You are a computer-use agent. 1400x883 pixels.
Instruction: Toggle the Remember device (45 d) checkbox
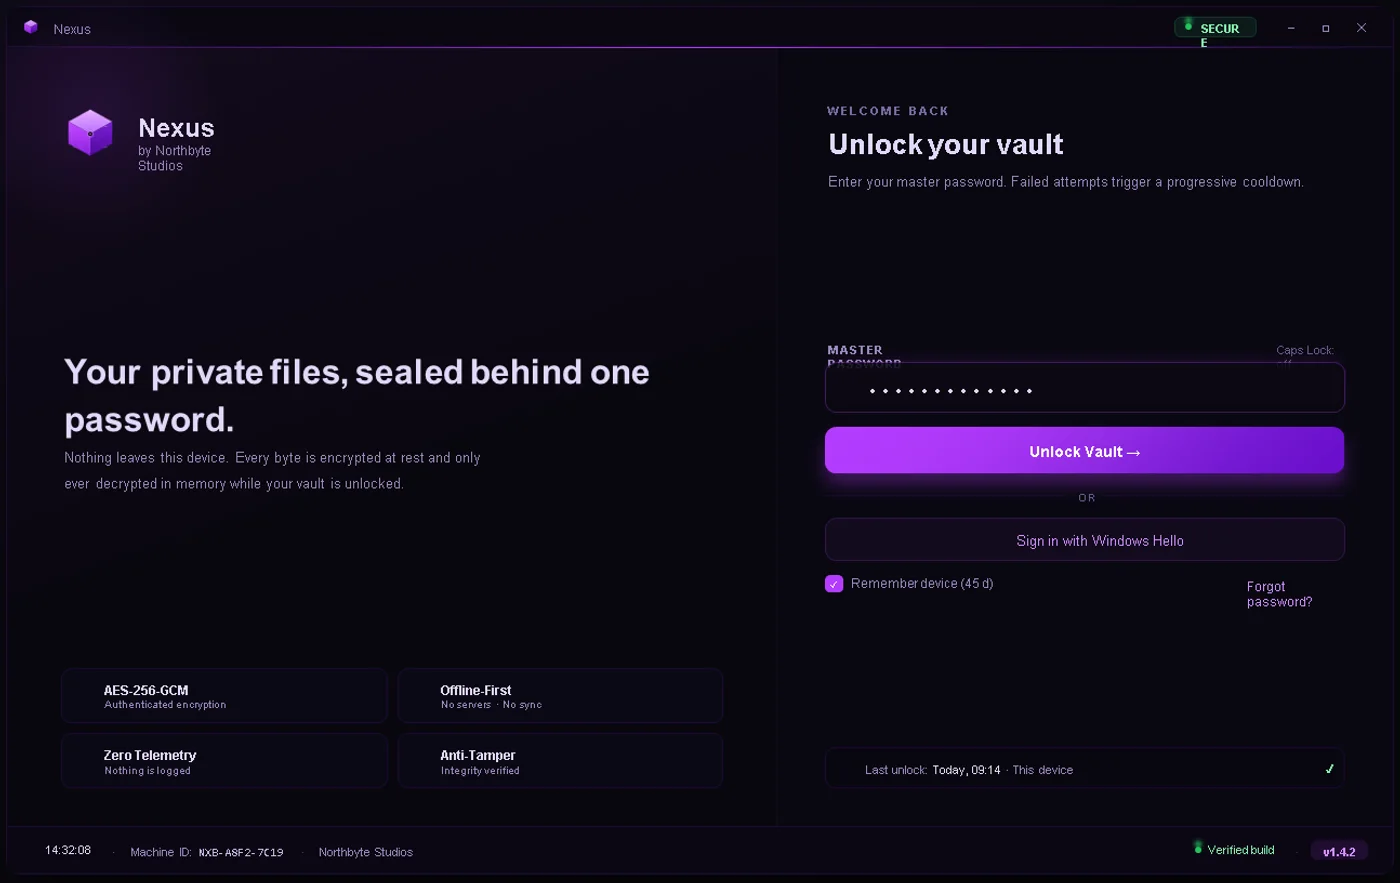tap(834, 584)
